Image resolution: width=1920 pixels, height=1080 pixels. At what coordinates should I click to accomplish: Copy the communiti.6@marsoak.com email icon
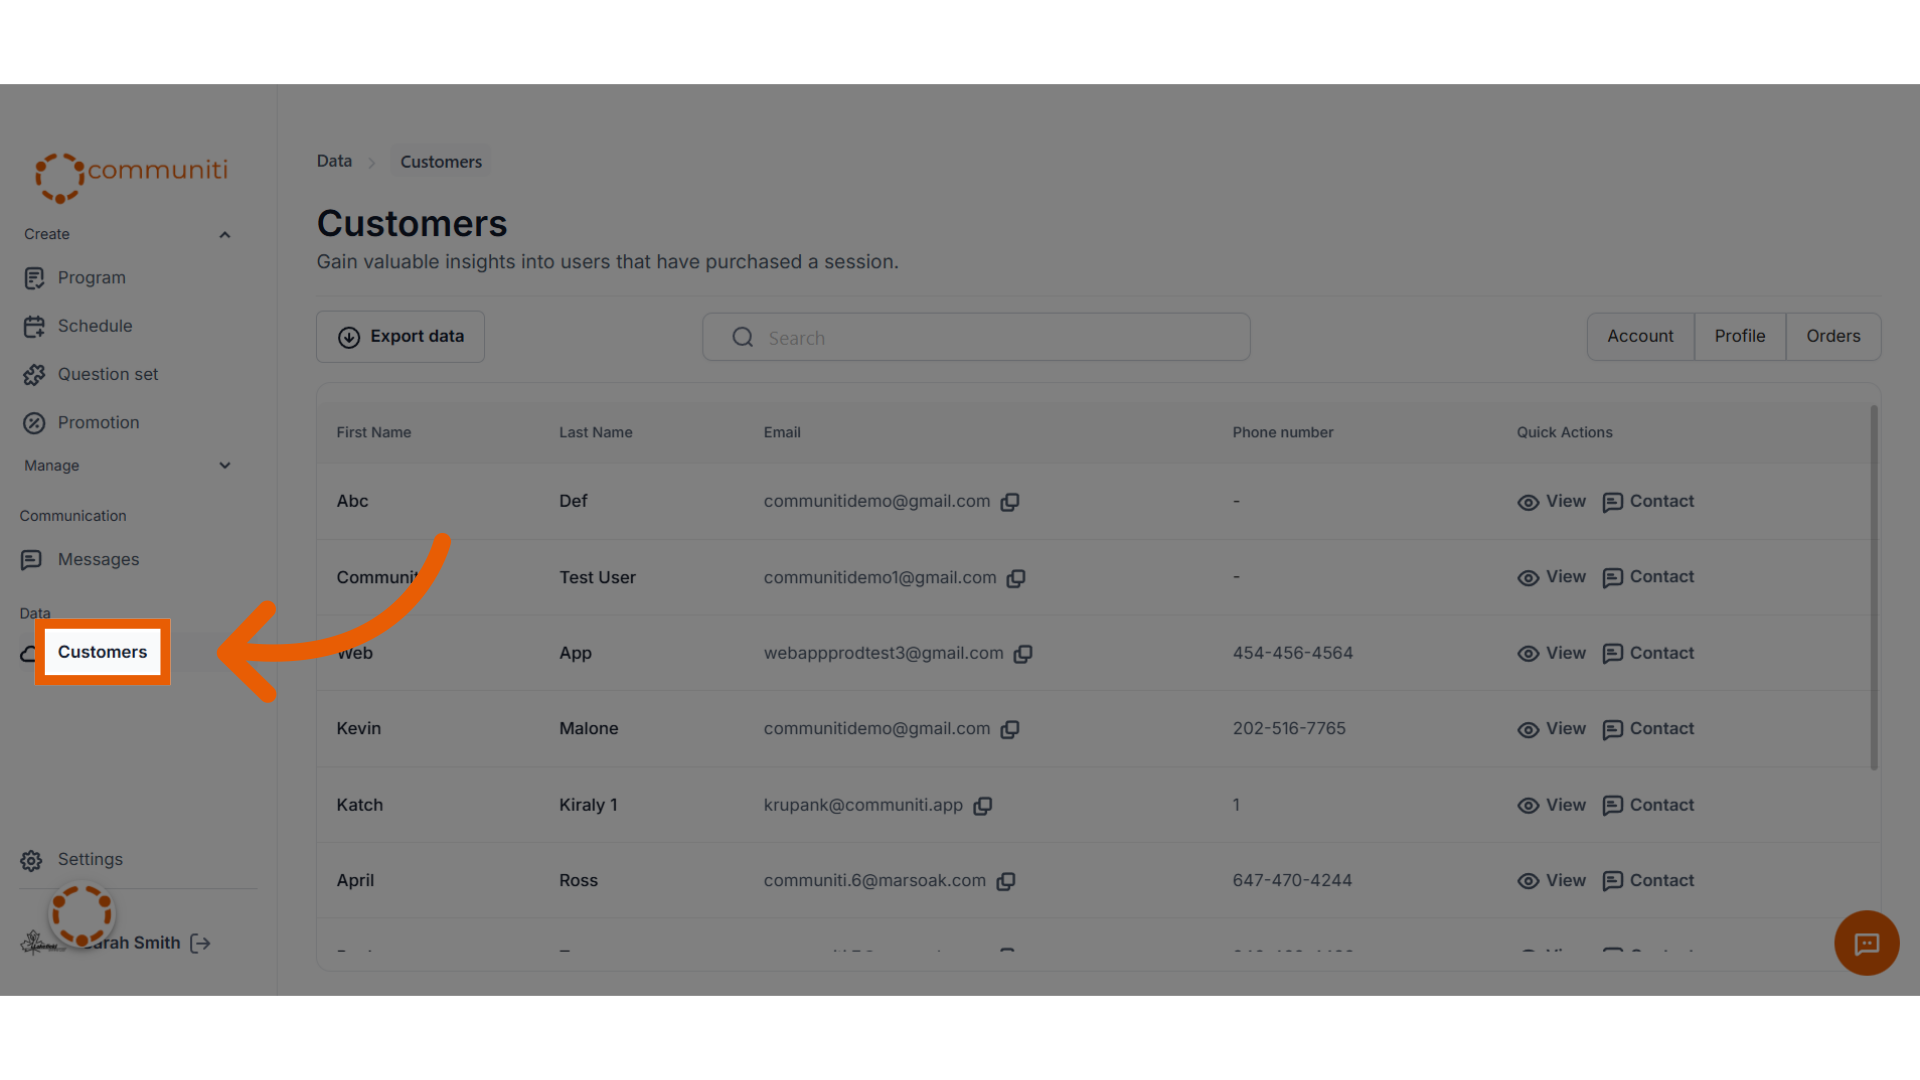tap(1006, 881)
